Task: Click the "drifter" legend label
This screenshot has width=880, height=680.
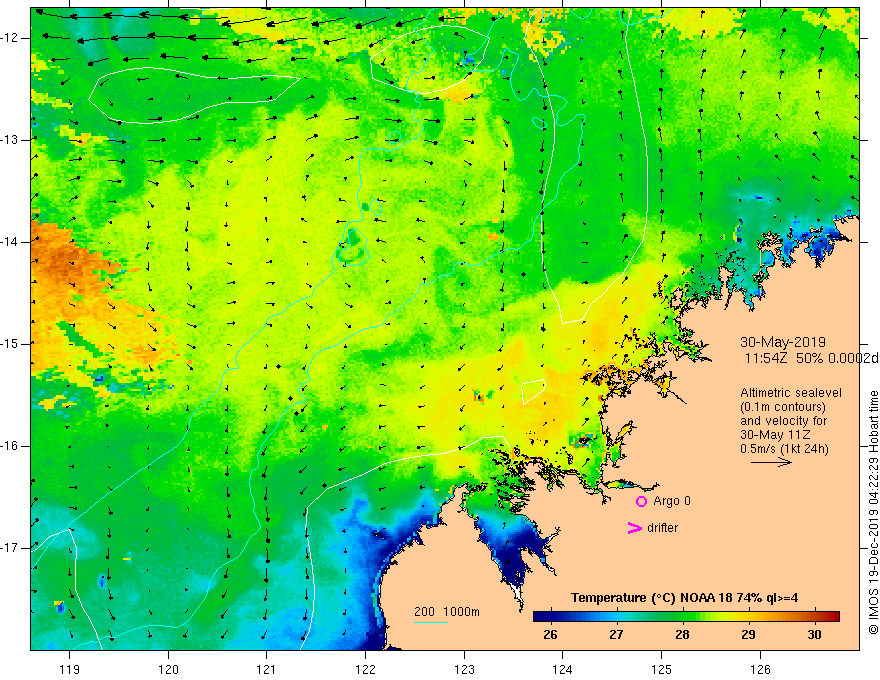Action: tap(662, 528)
